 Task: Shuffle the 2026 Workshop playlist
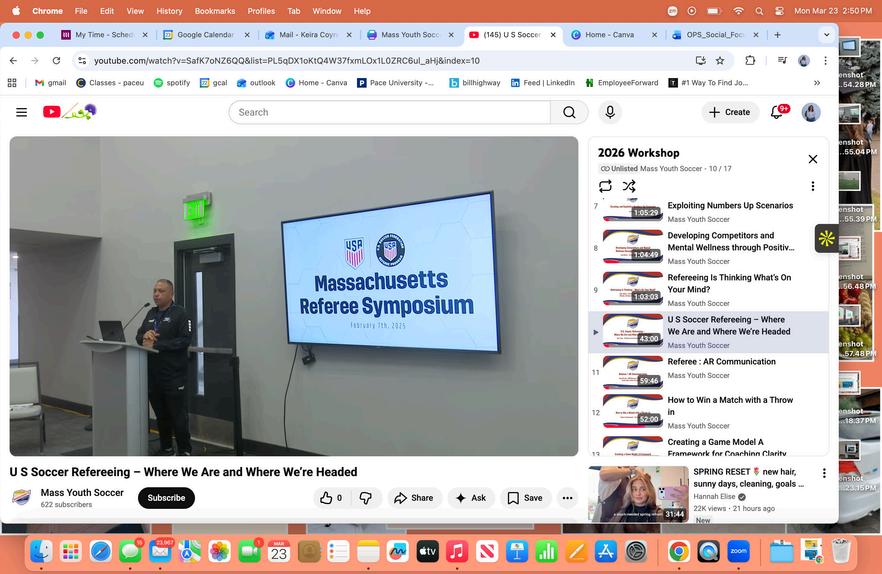(x=629, y=186)
